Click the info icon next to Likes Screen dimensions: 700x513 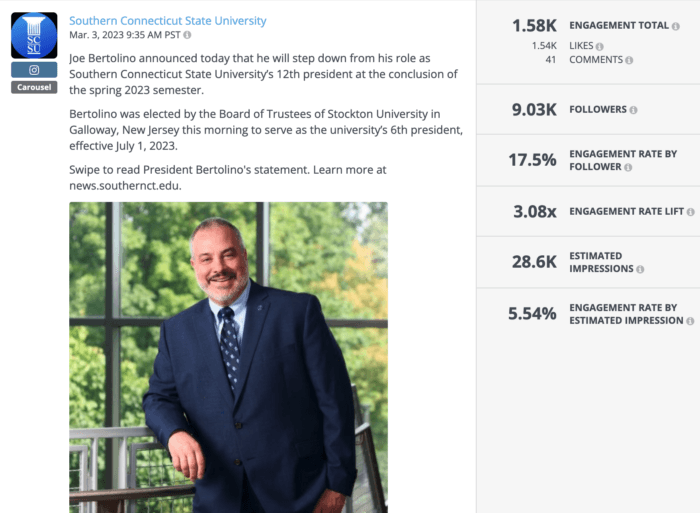(600, 46)
